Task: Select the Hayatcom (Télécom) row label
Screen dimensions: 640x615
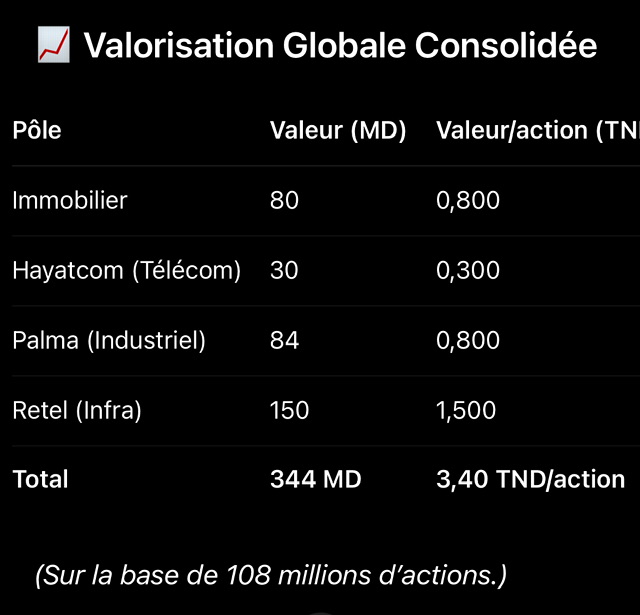Action: 127,271
